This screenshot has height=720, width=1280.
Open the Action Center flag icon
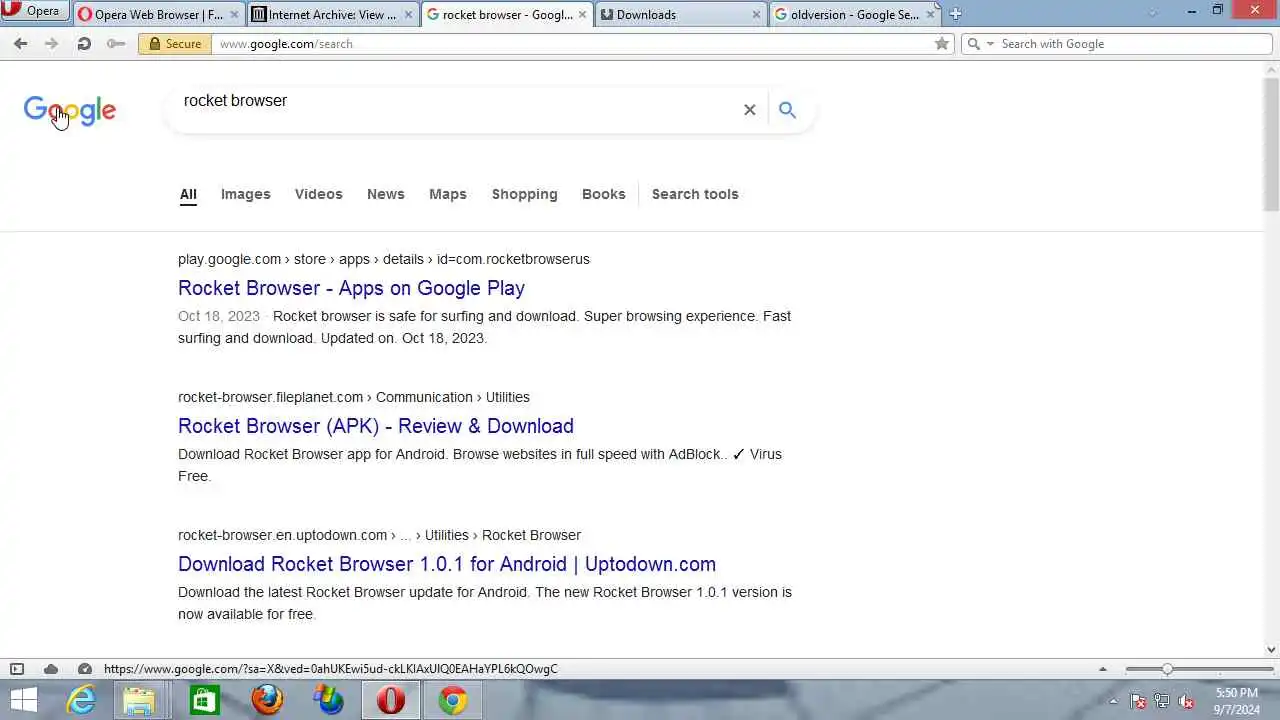1137,701
